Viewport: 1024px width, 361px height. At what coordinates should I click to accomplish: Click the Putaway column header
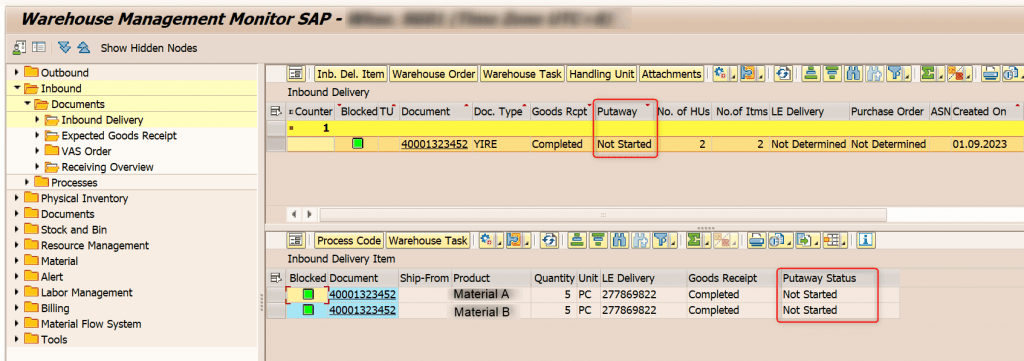pos(625,112)
